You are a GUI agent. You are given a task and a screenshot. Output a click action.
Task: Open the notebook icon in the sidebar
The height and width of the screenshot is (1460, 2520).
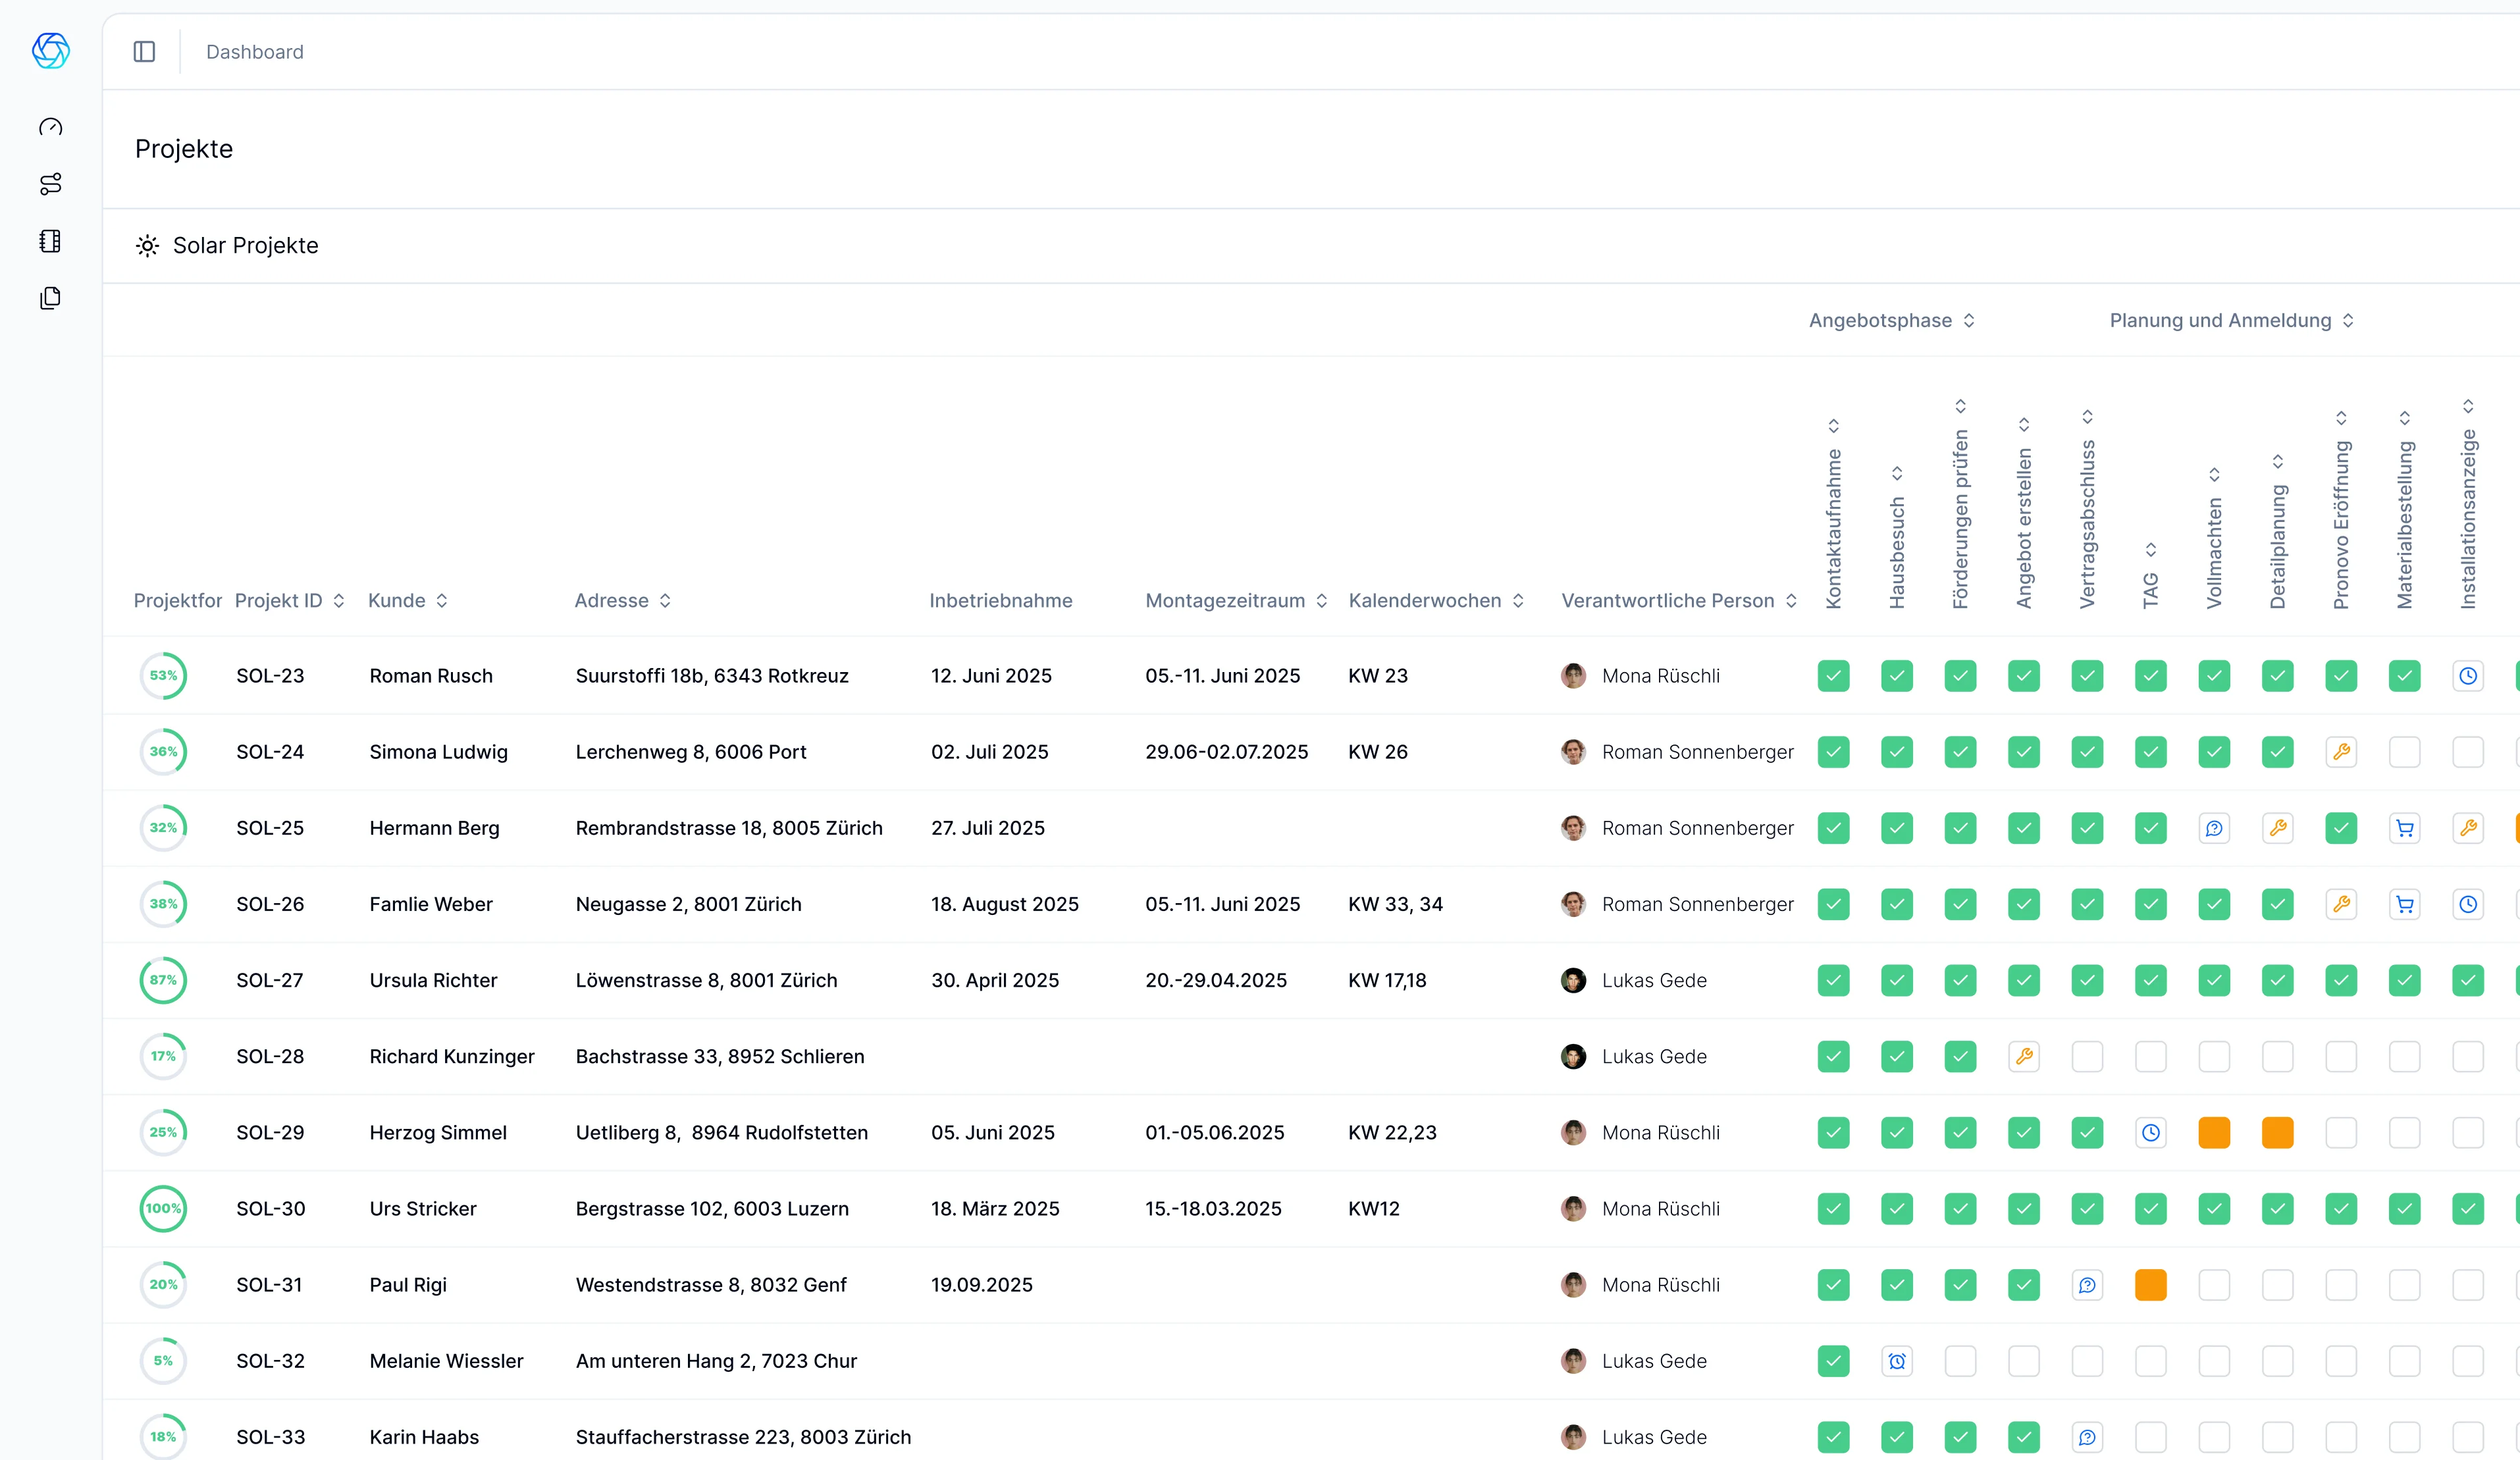pyautogui.click(x=49, y=241)
